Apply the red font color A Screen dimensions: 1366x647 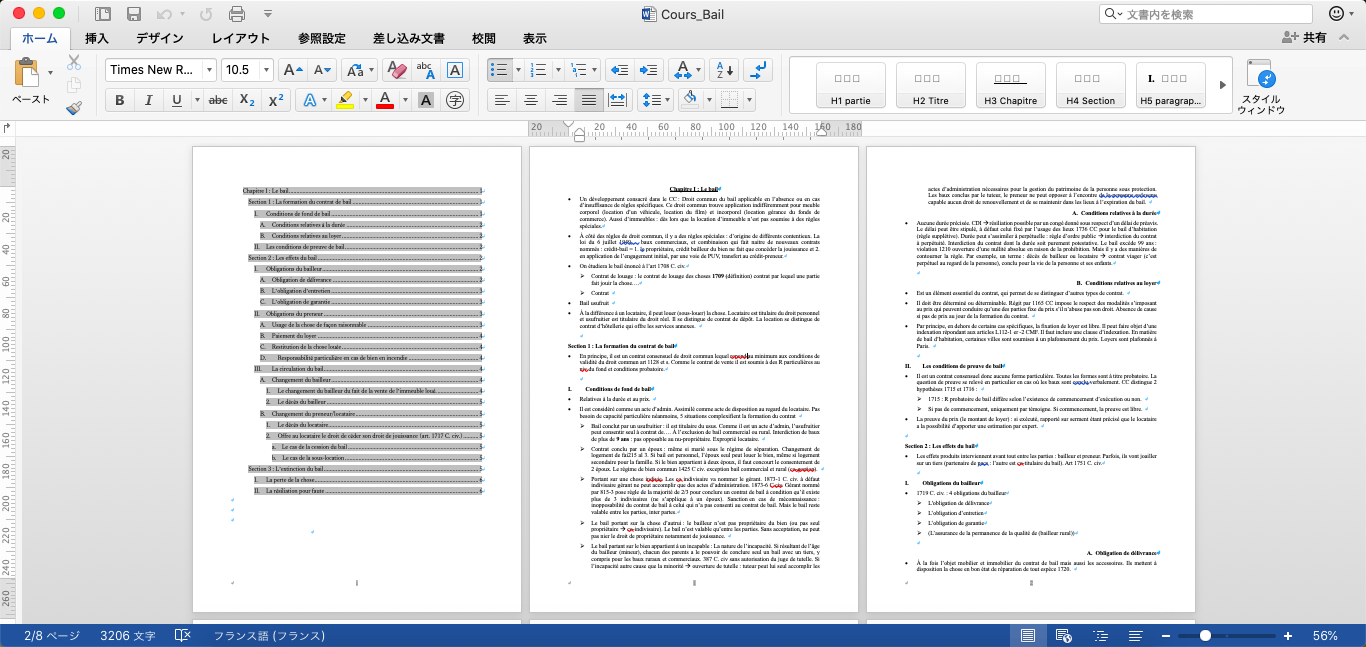click(386, 100)
